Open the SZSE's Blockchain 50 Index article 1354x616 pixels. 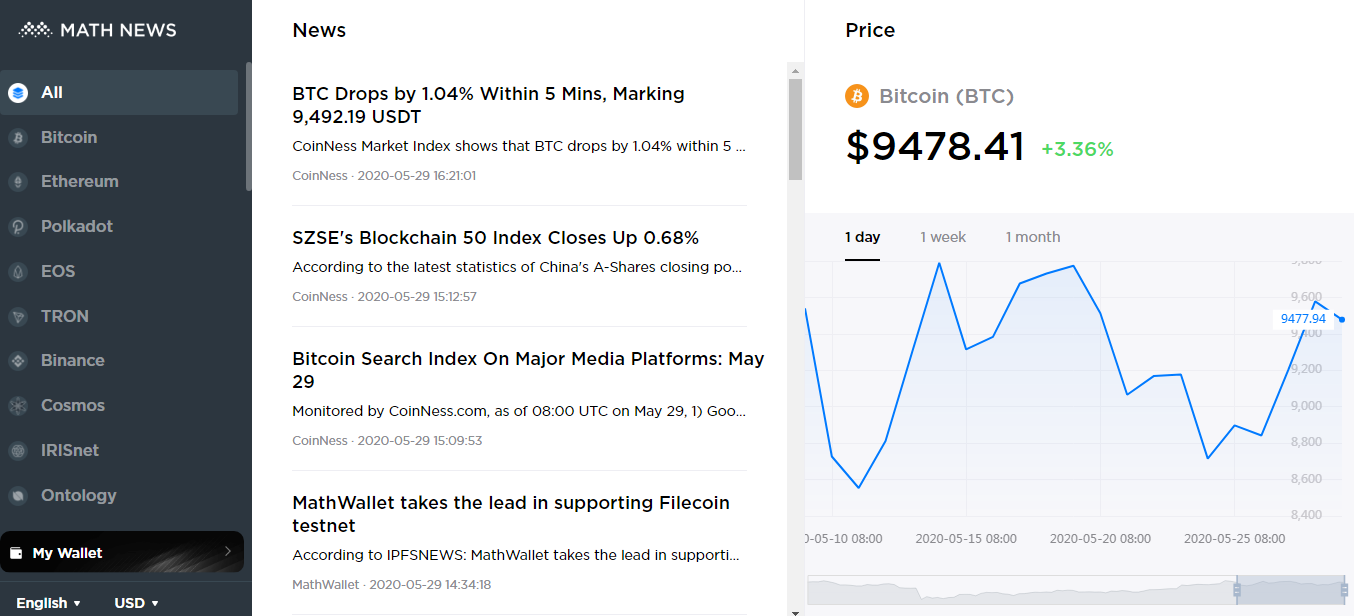pos(495,238)
